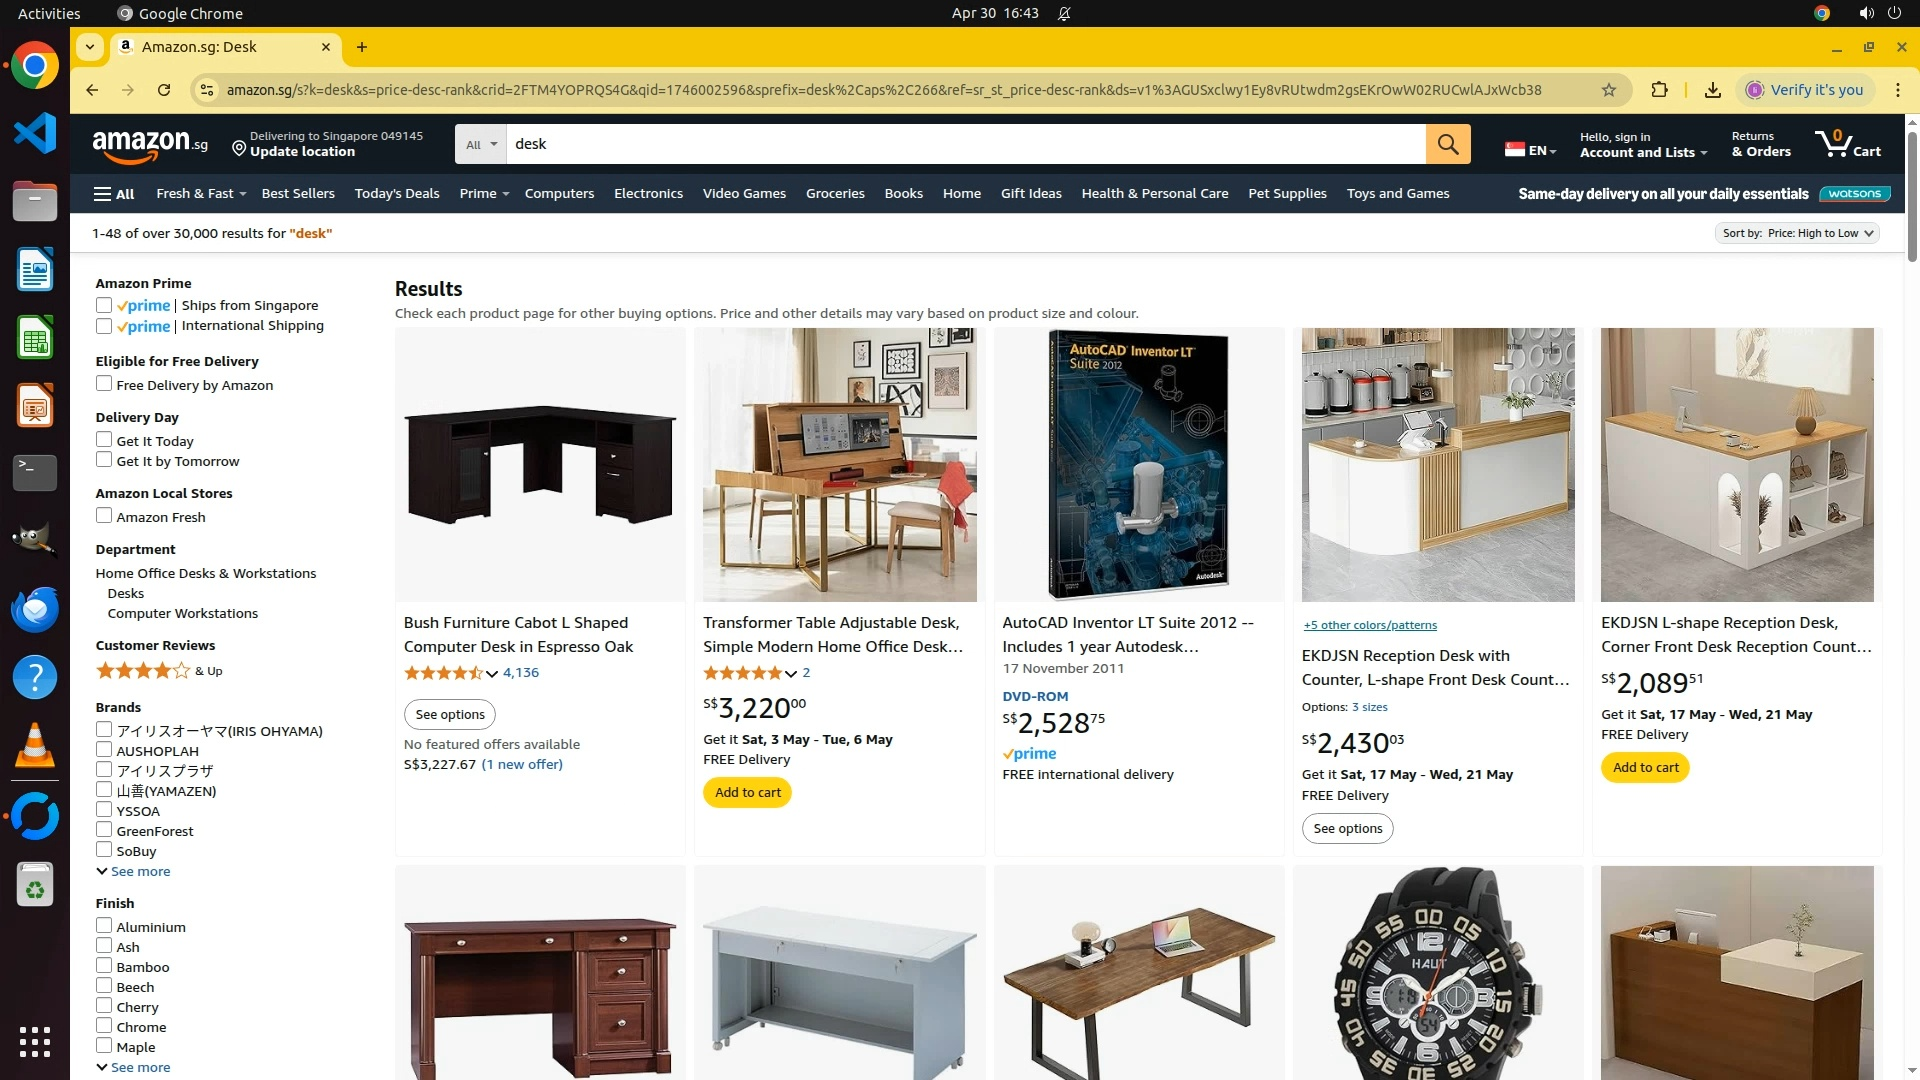Open the Today's Deals menu item
1920x1080 pixels.
tap(397, 193)
